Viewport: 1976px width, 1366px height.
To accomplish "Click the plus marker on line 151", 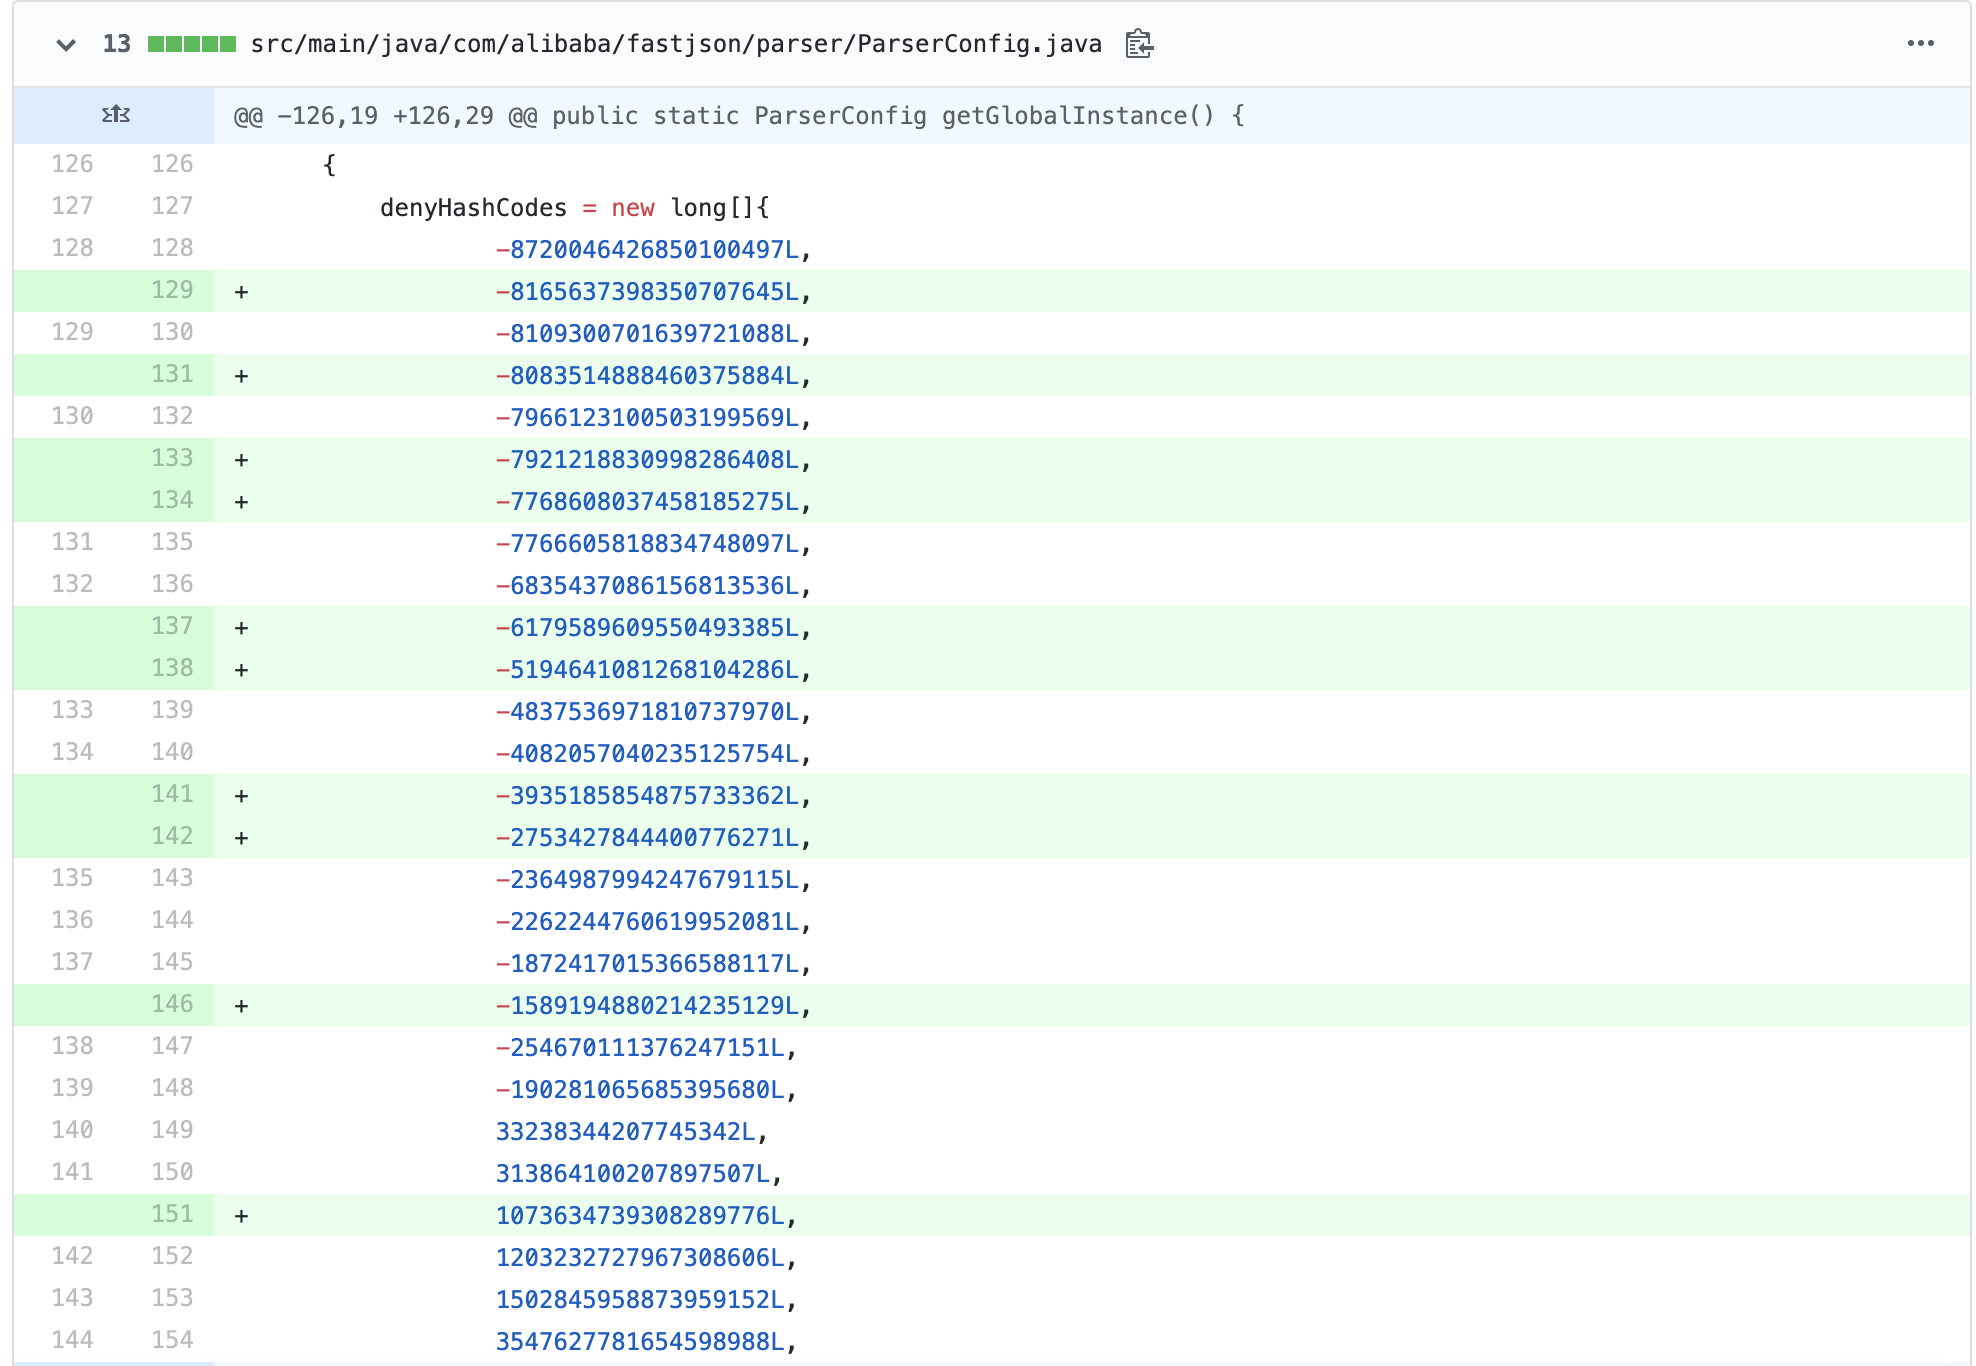I will click(241, 1216).
